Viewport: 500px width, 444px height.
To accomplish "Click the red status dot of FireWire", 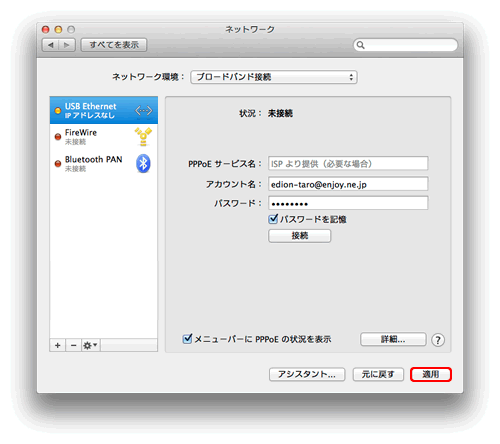I will pyautogui.click(x=58, y=137).
